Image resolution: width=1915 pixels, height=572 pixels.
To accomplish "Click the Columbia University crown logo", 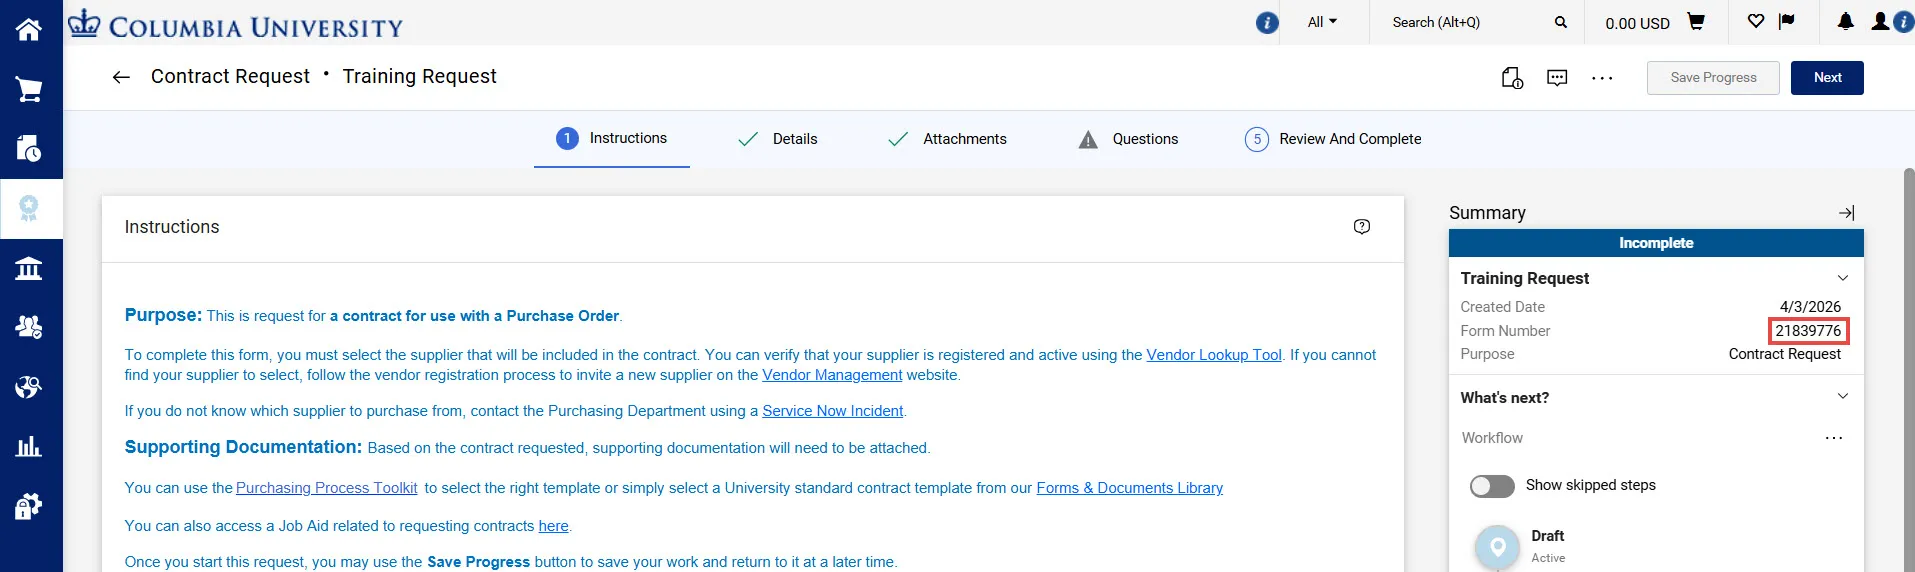I will 84,23.
